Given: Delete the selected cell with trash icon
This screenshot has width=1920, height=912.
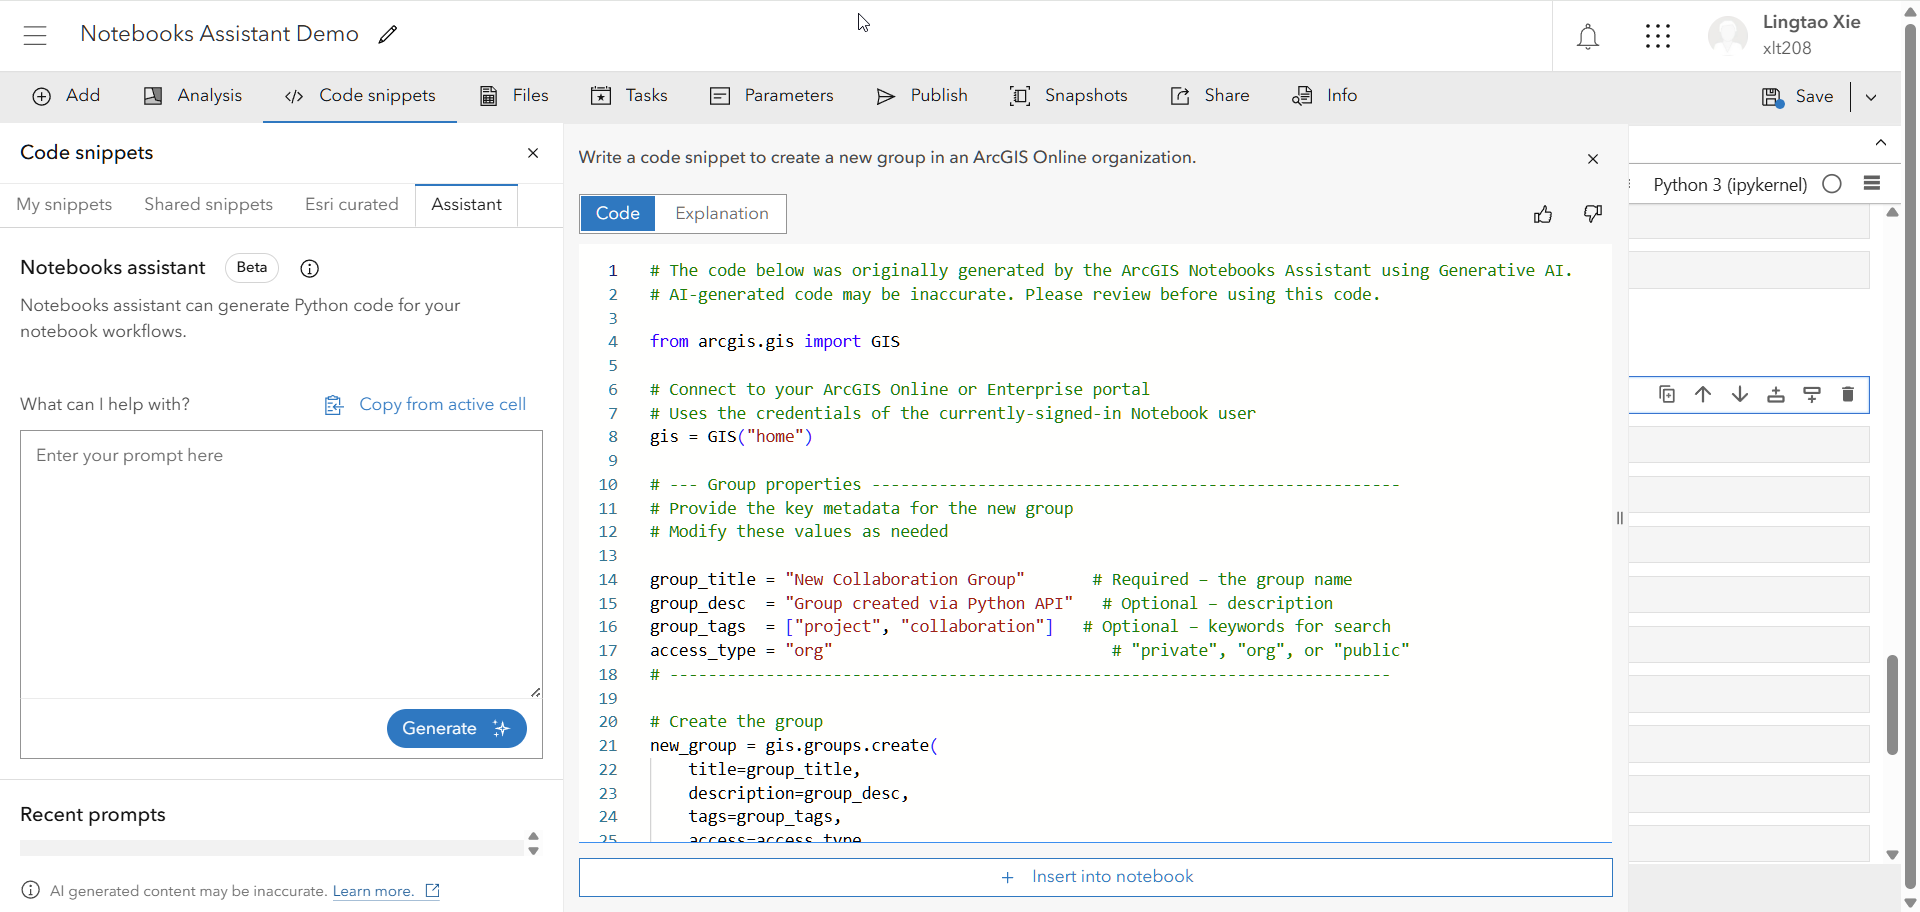Looking at the screenshot, I should 1847,394.
